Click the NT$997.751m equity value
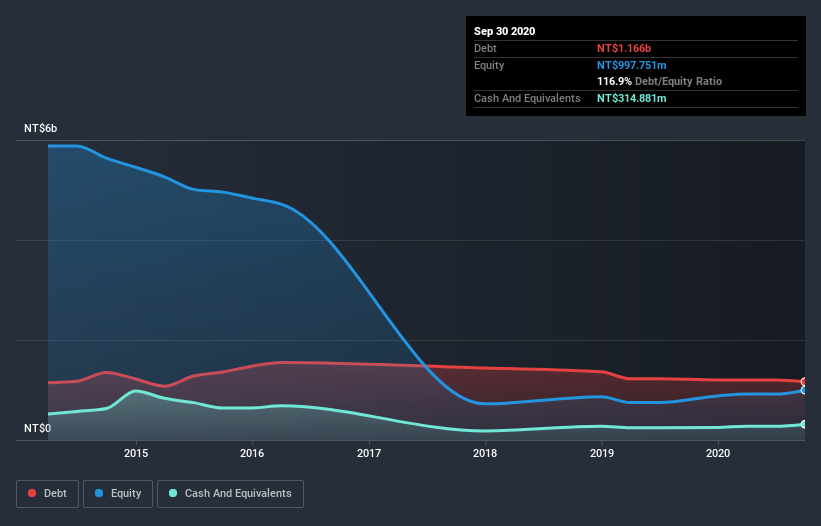This screenshot has height=526, width=821. click(x=632, y=65)
